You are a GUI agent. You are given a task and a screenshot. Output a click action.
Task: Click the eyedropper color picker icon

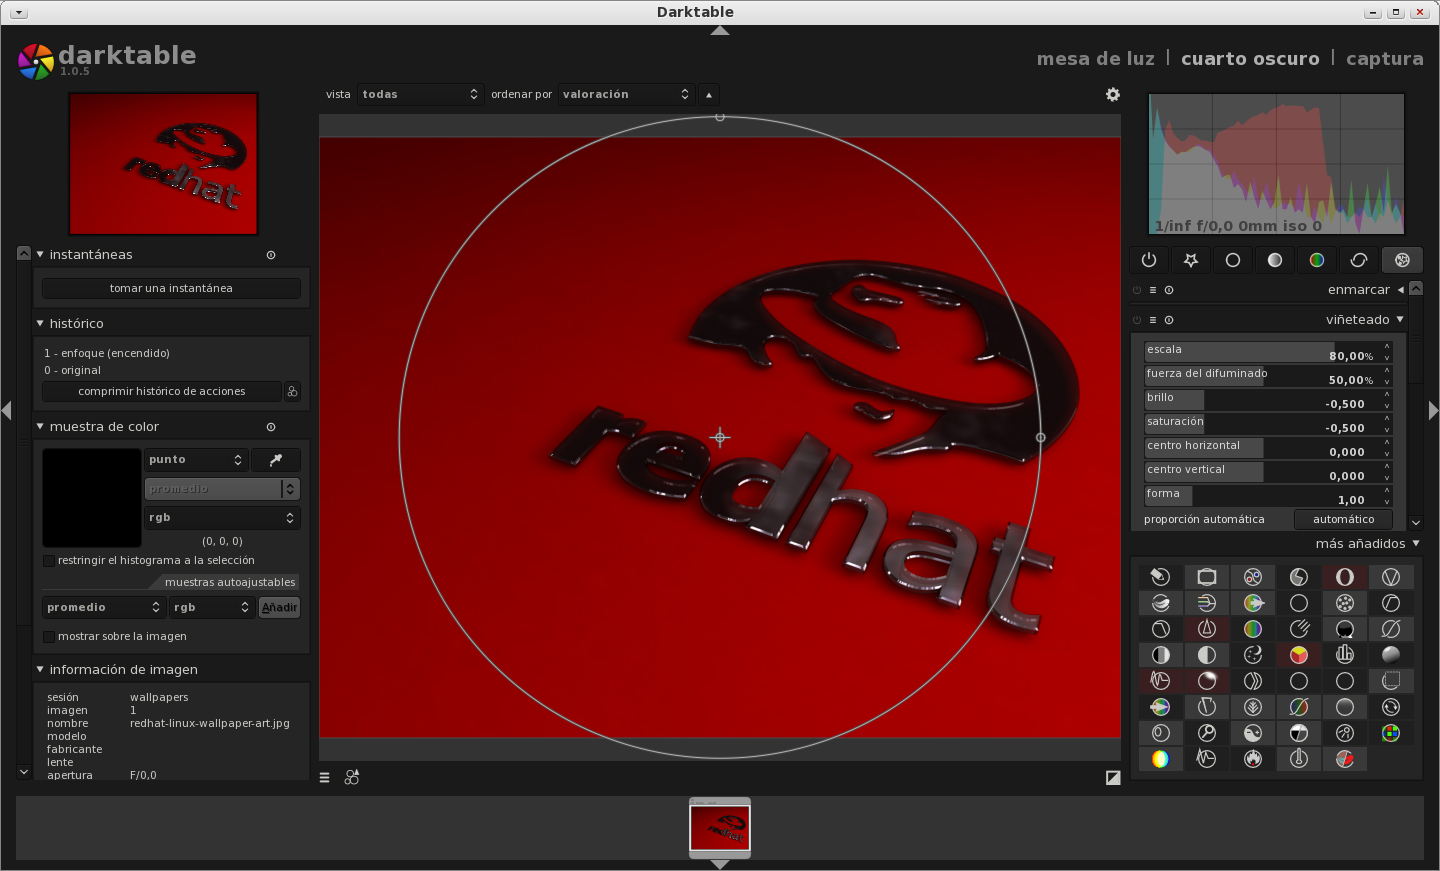(276, 460)
